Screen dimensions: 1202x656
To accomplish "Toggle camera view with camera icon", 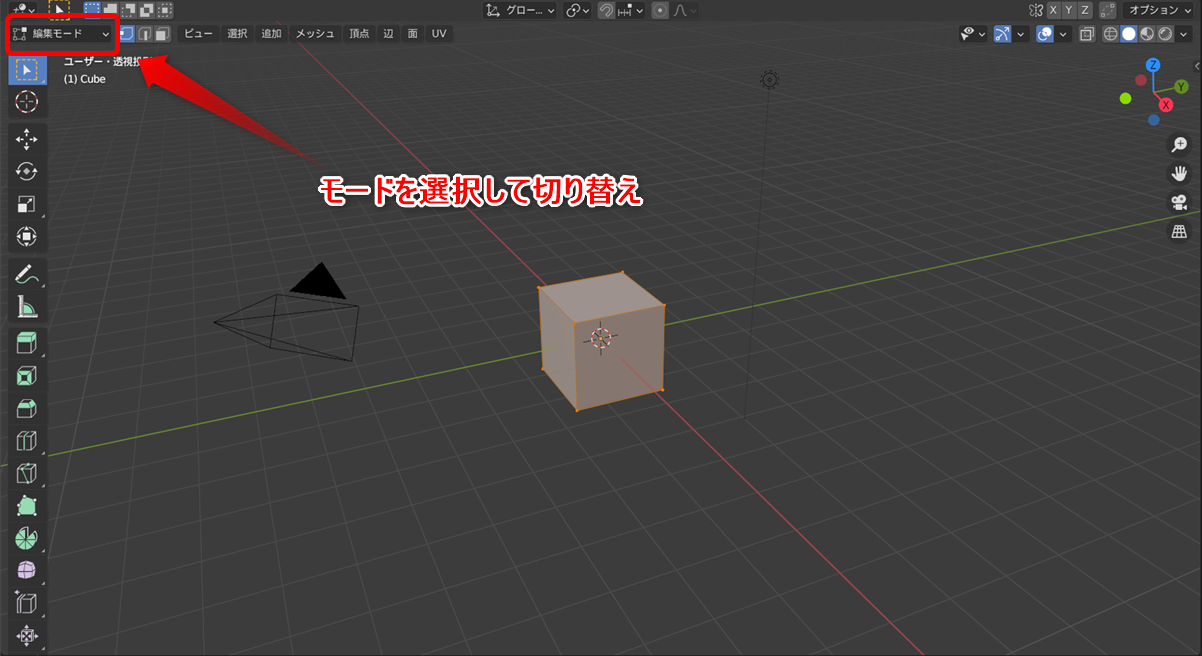I will 1180,203.
